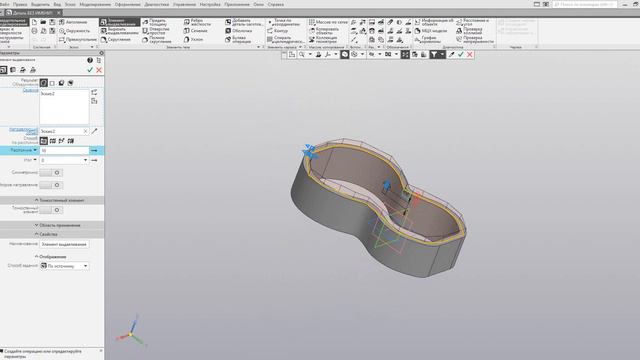Screen dimensions: 640x360
Task: Select Придать толщину tool
Action: point(155,22)
